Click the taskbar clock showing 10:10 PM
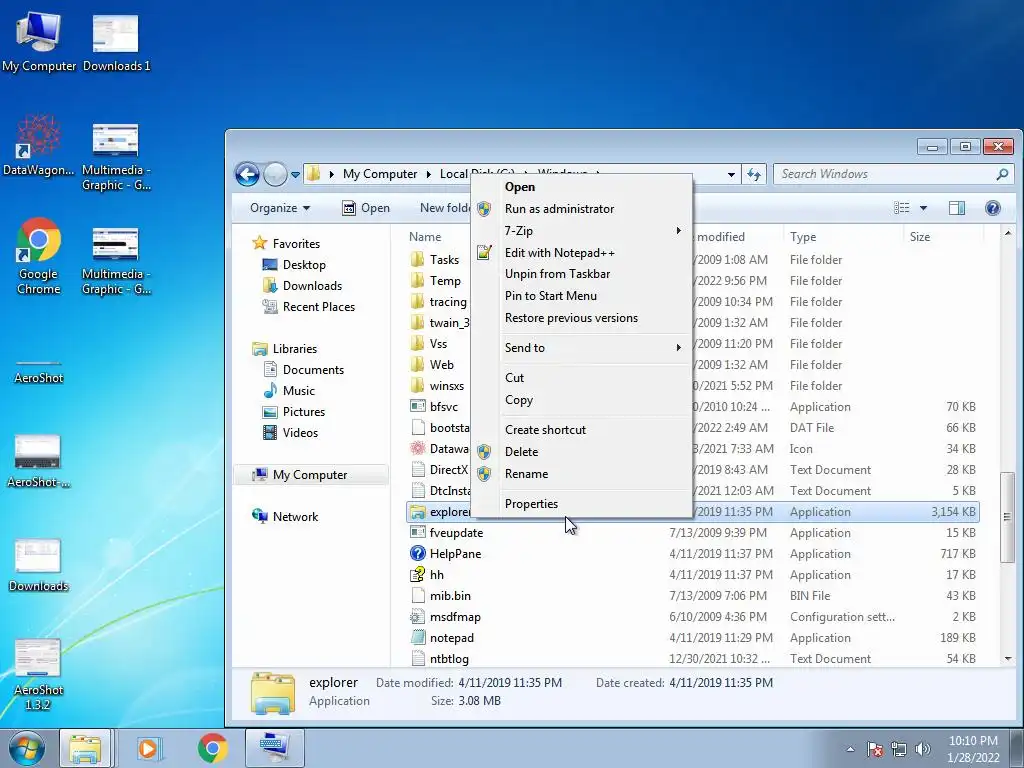 coord(974,749)
